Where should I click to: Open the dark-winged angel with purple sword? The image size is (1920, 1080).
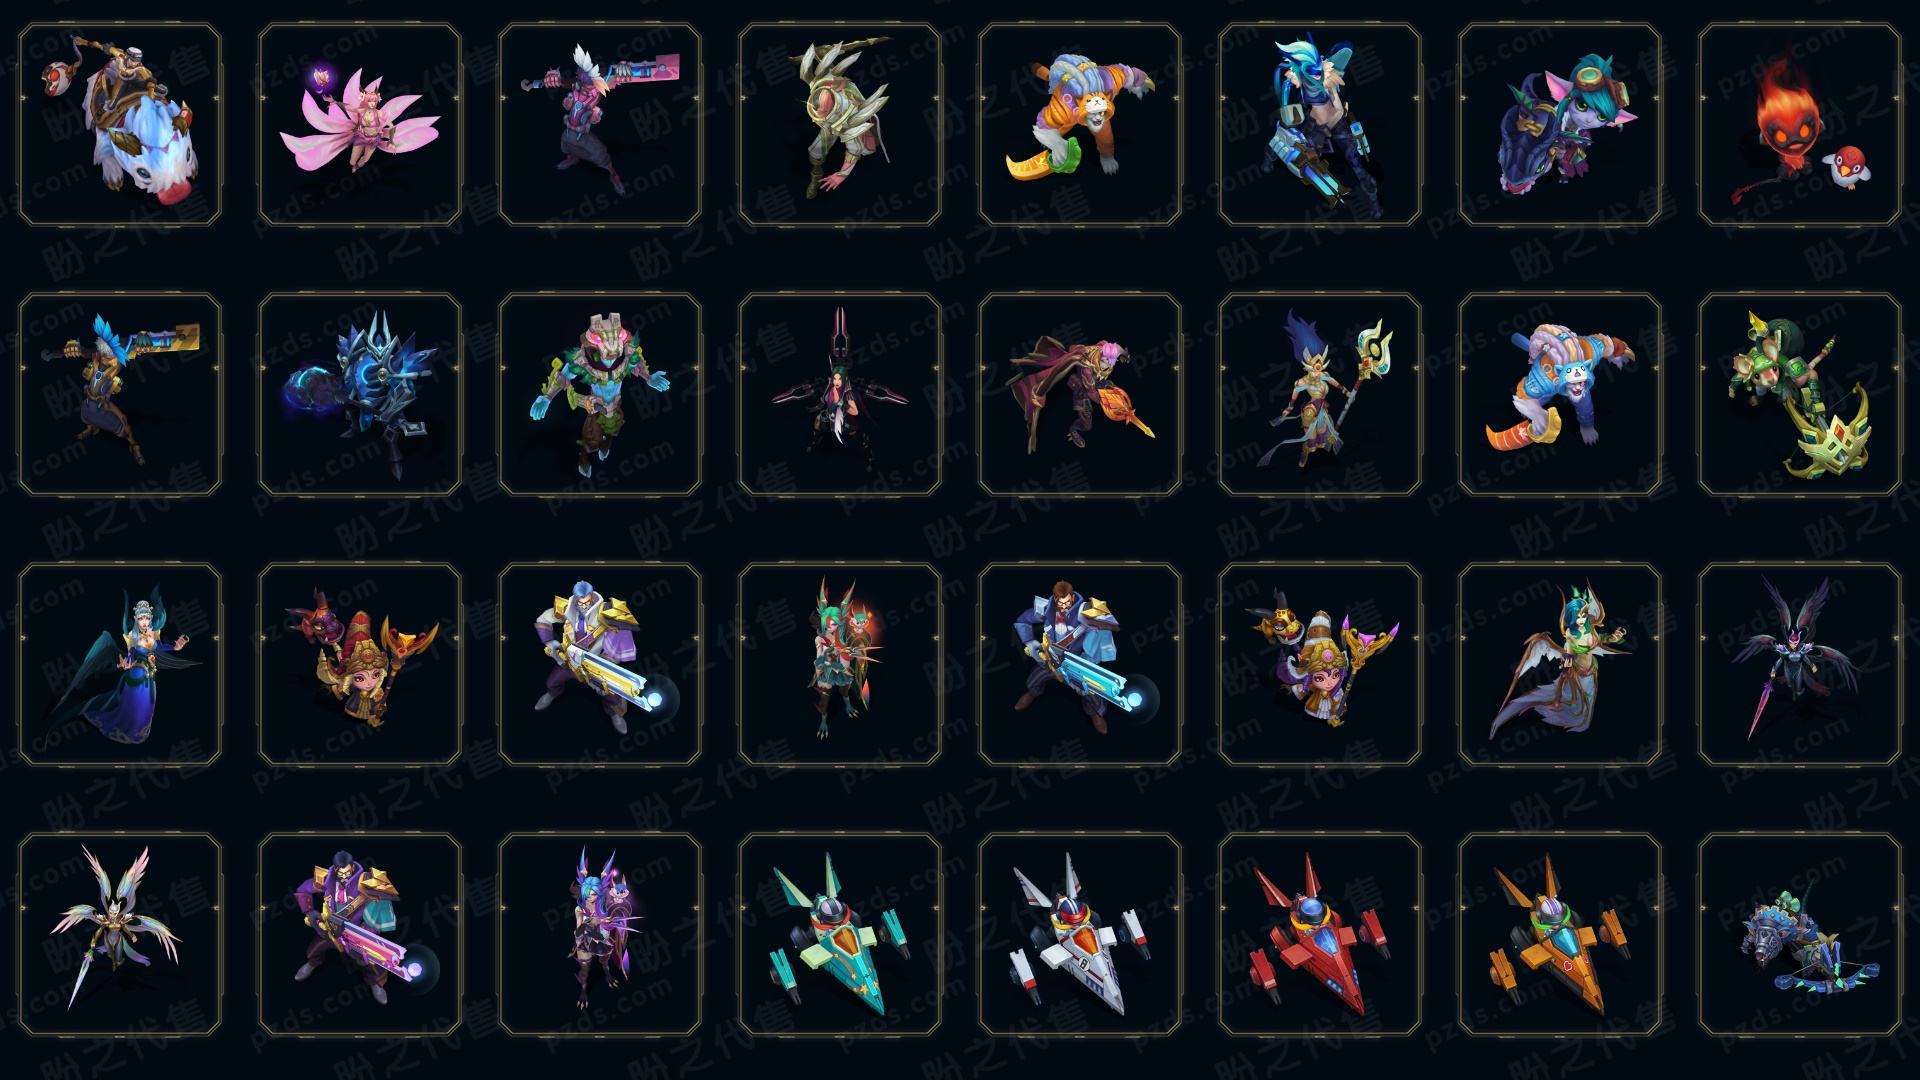click(1800, 664)
